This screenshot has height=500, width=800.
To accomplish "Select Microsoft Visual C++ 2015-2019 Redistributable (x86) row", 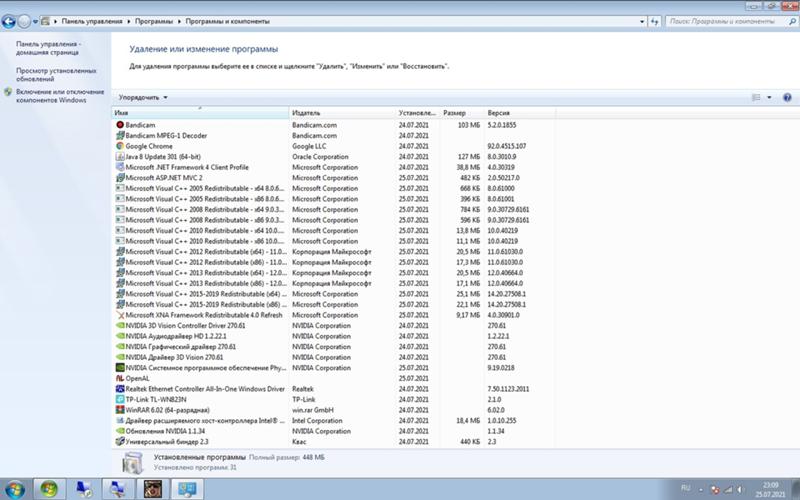I will pos(333,305).
